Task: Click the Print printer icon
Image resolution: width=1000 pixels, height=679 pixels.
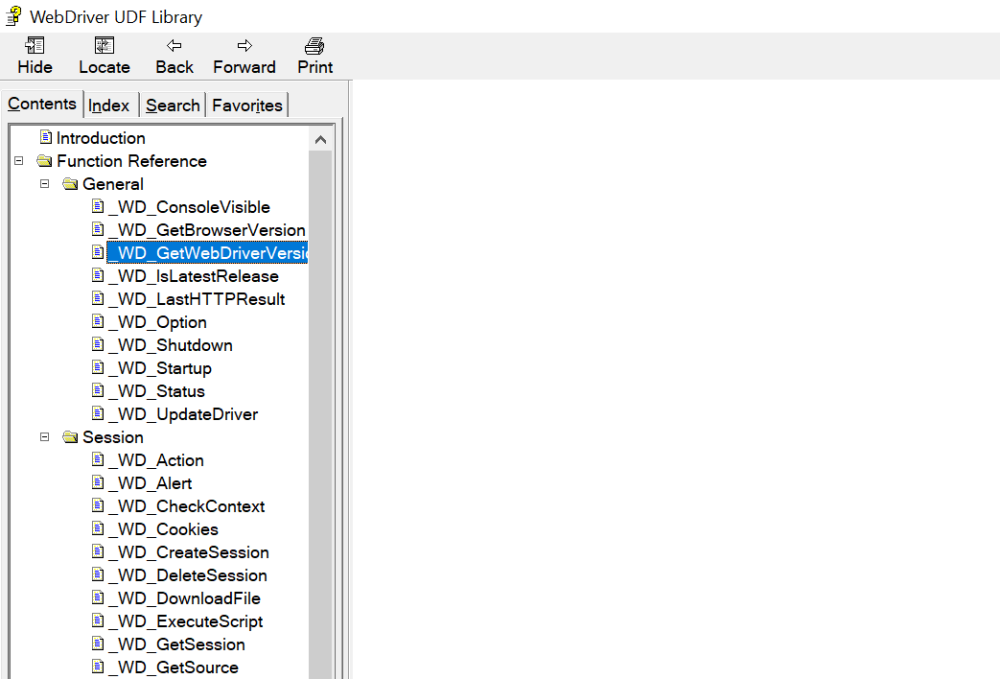Action: tap(314, 45)
